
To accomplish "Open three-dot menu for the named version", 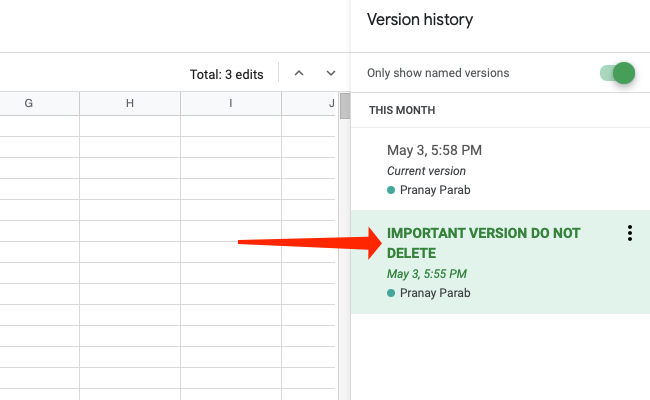I will pyautogui.click(x=629, y=233).
